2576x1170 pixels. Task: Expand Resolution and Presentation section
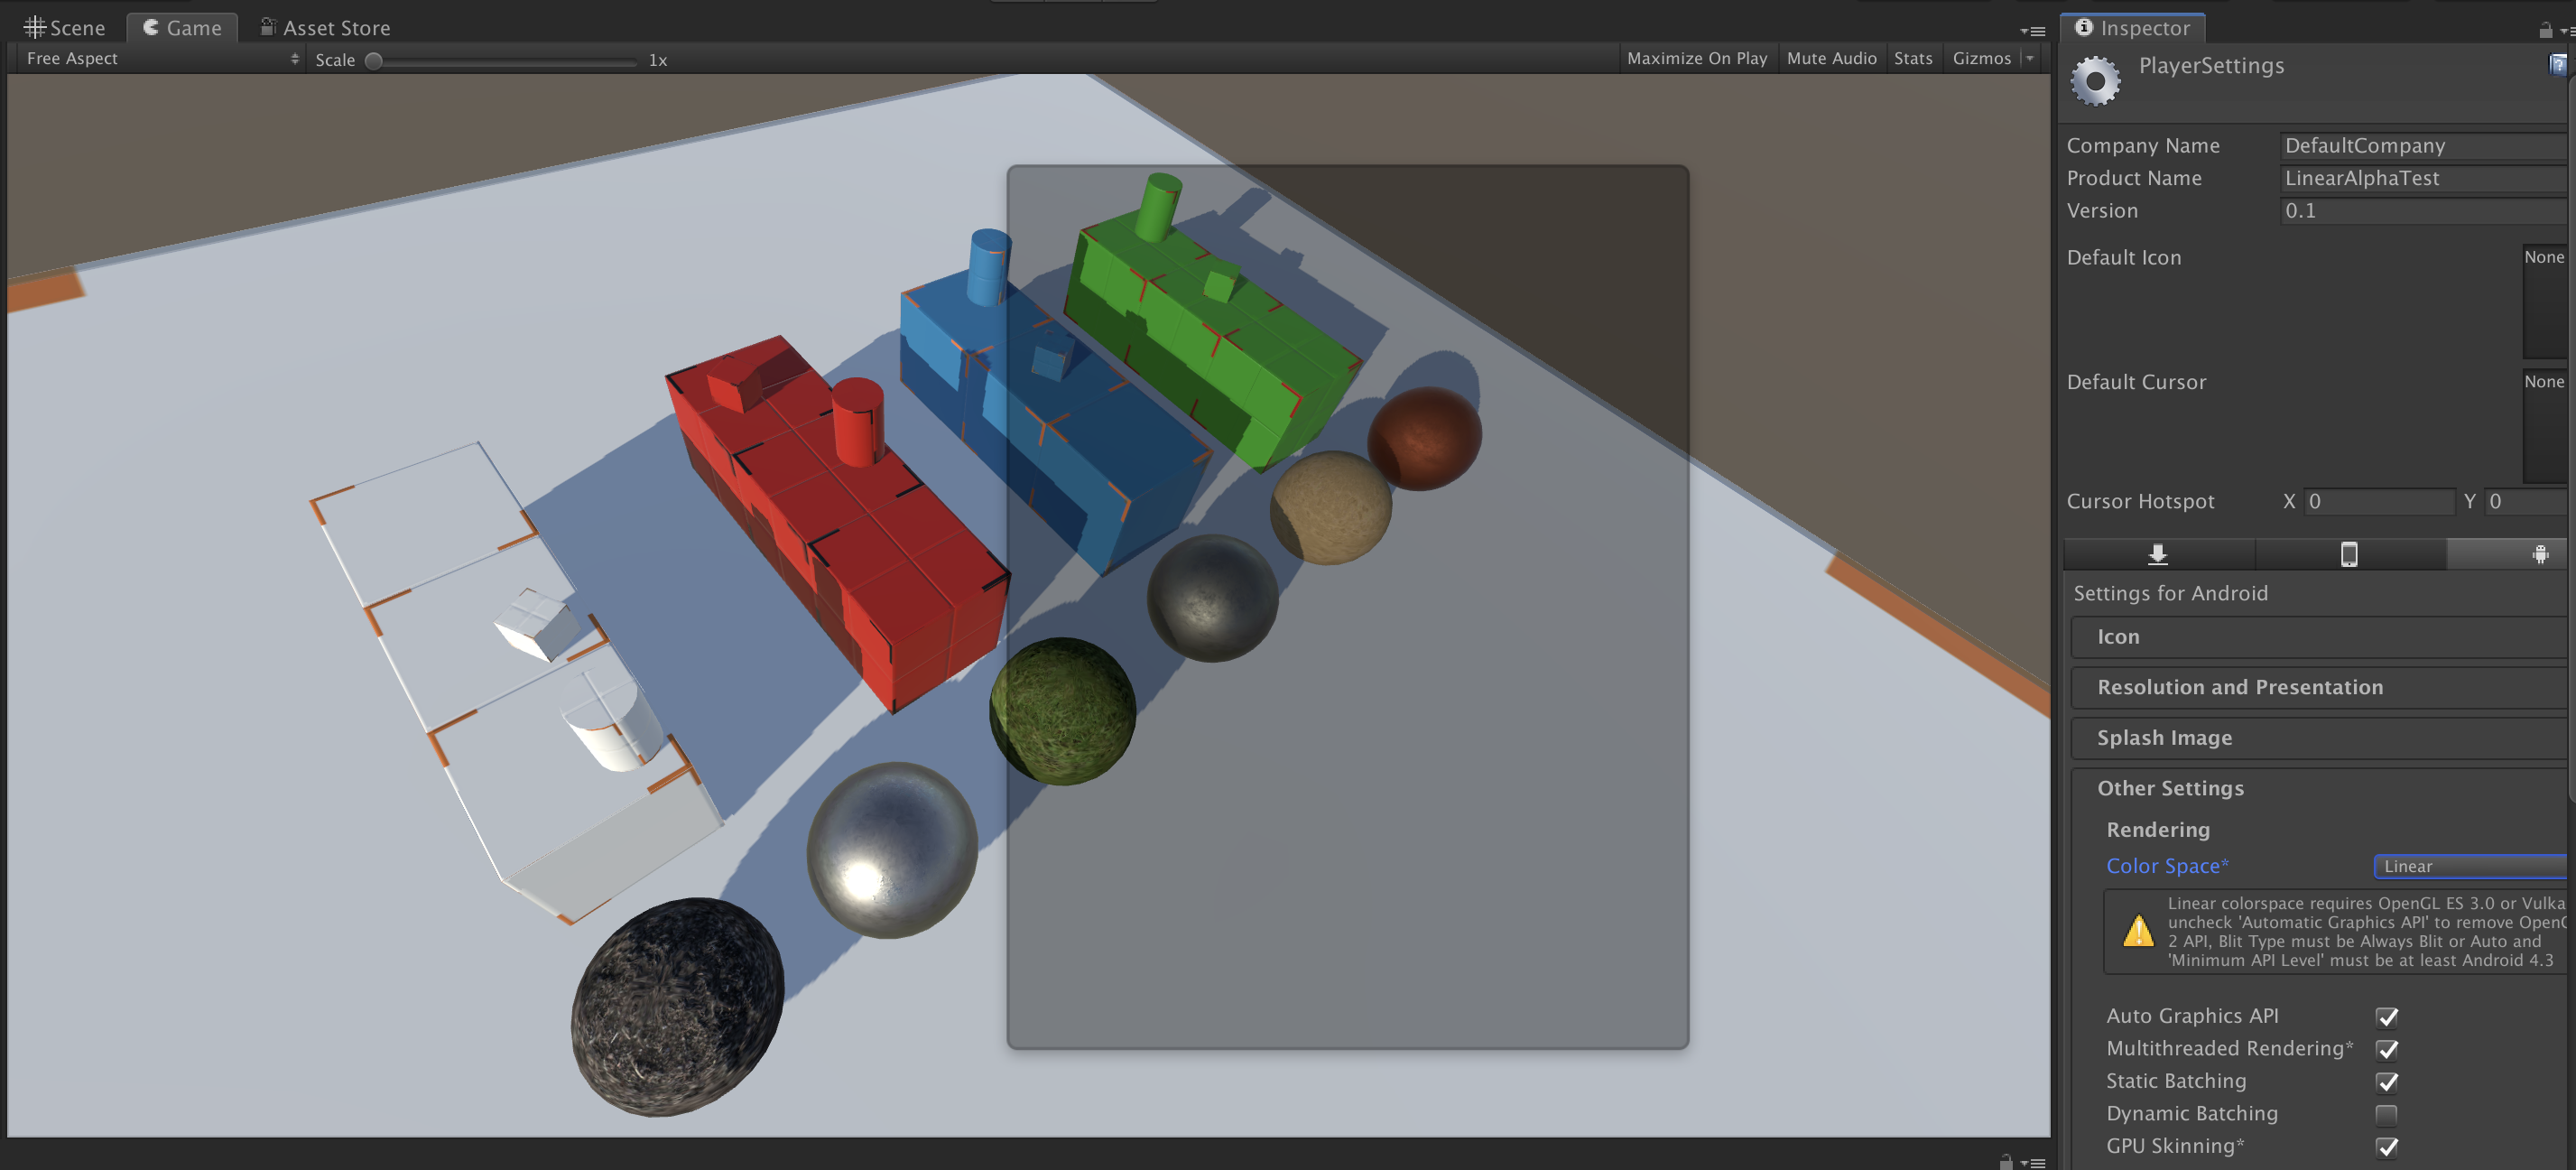click(2239, 687)
